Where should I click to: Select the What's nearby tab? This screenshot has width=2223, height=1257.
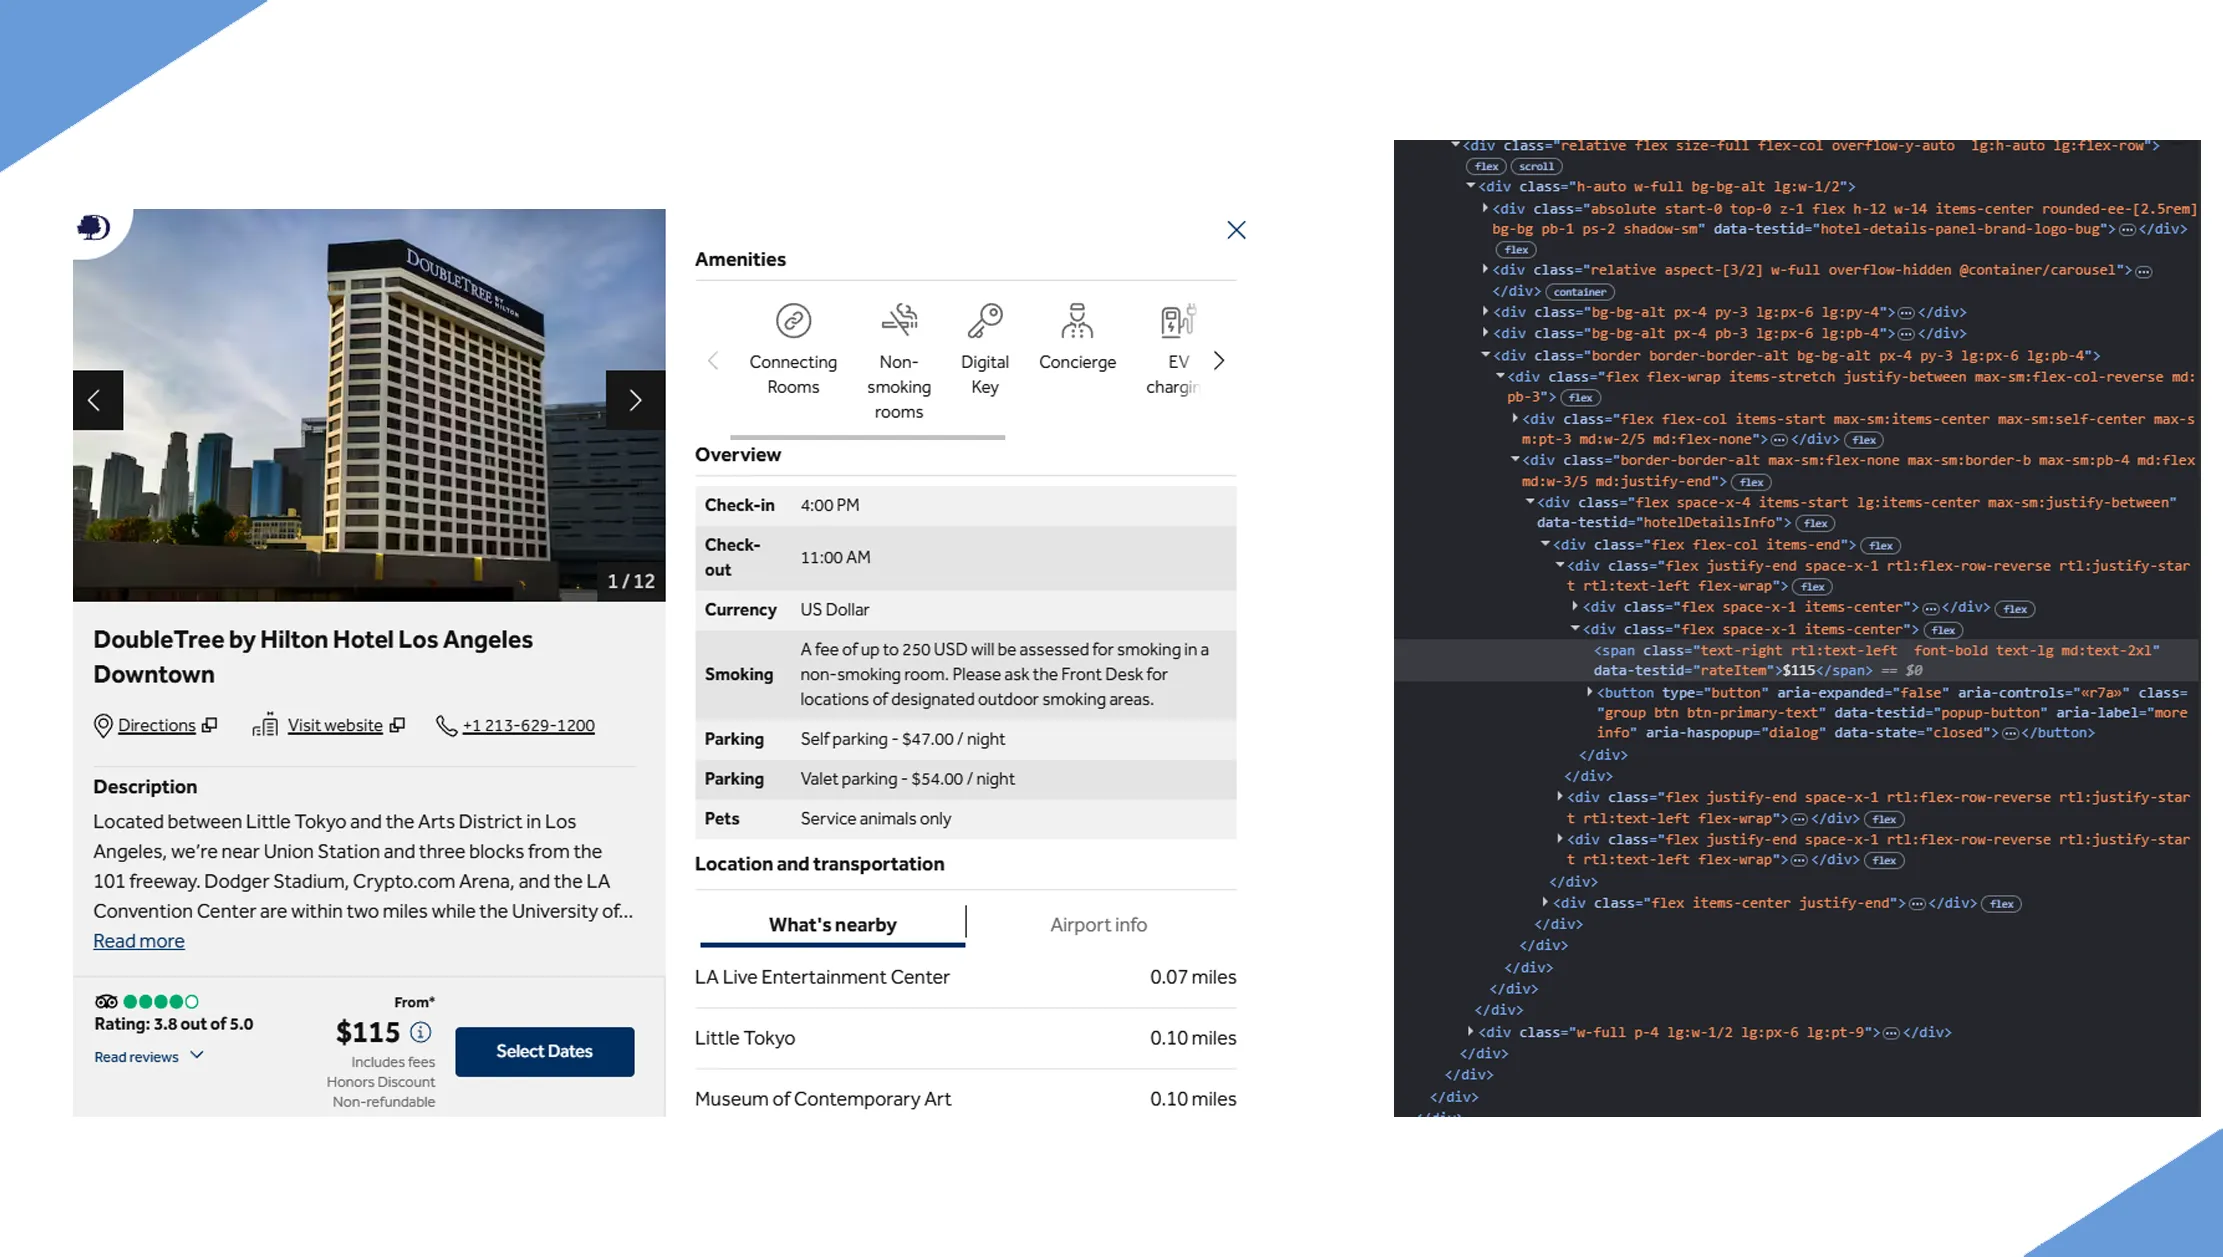(x=832, y=925)
